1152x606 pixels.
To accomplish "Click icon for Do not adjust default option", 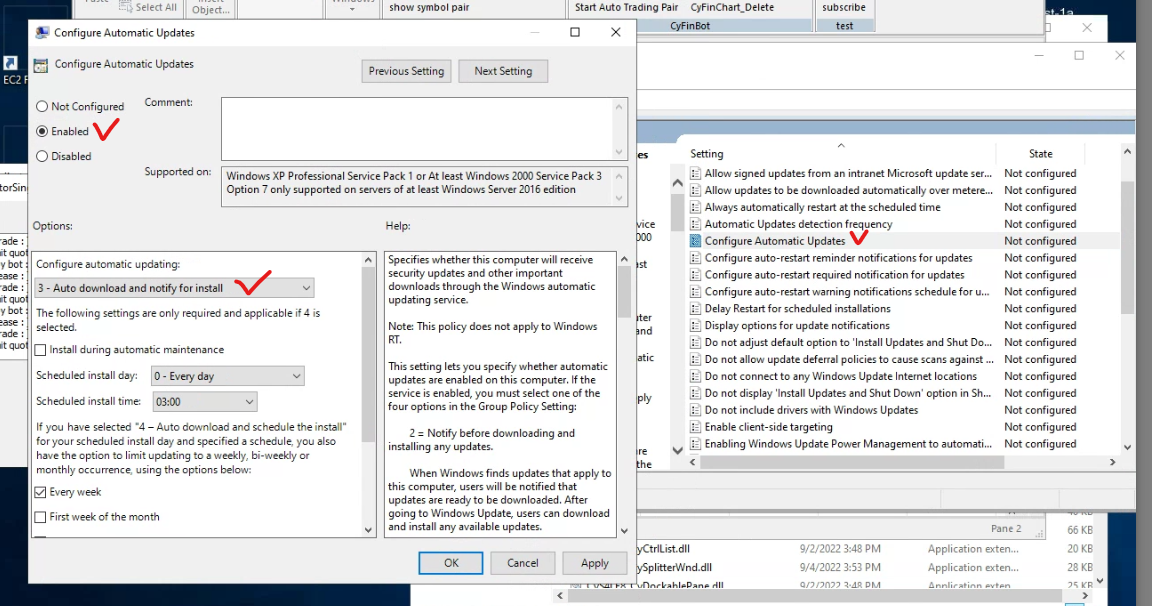I will tap(695, 342).
